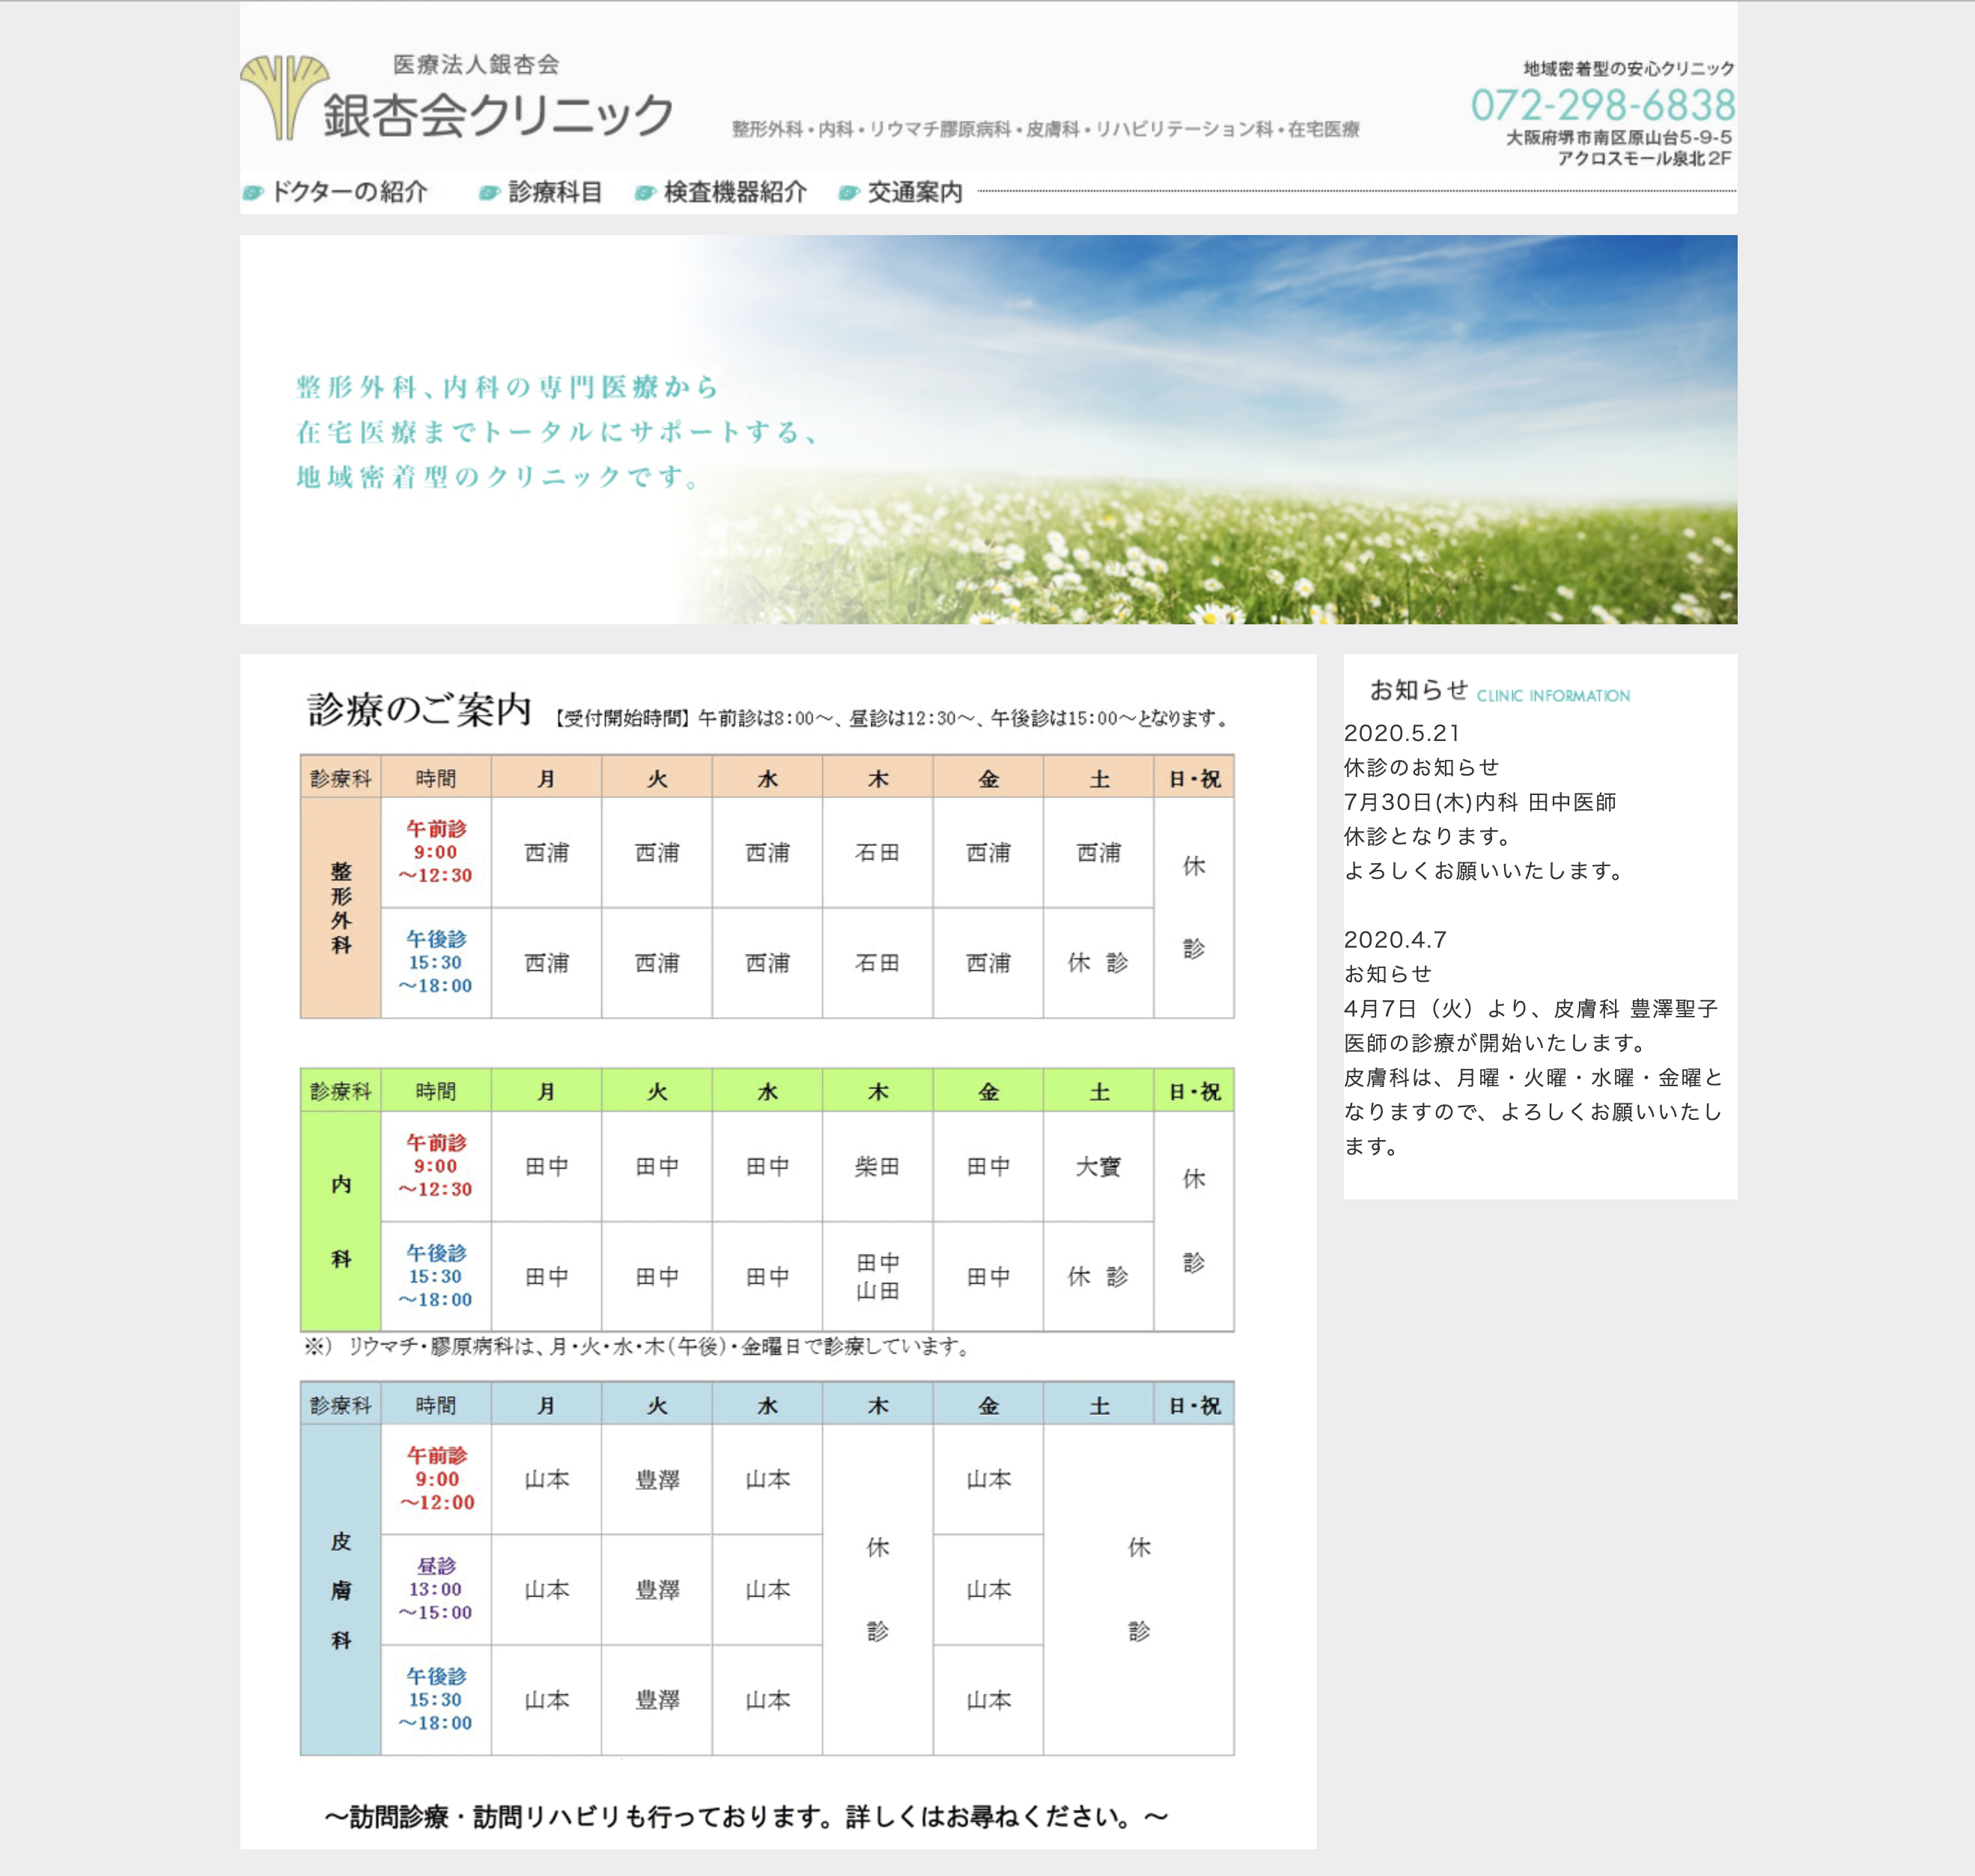Click 整形外科 department cell in orange table
The width and height of the screenshot is (1975, 1876).
coord(341,907)
